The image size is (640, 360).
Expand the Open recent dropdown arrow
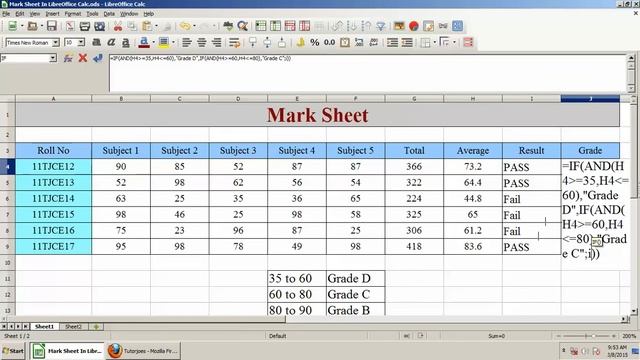(42, 26)
